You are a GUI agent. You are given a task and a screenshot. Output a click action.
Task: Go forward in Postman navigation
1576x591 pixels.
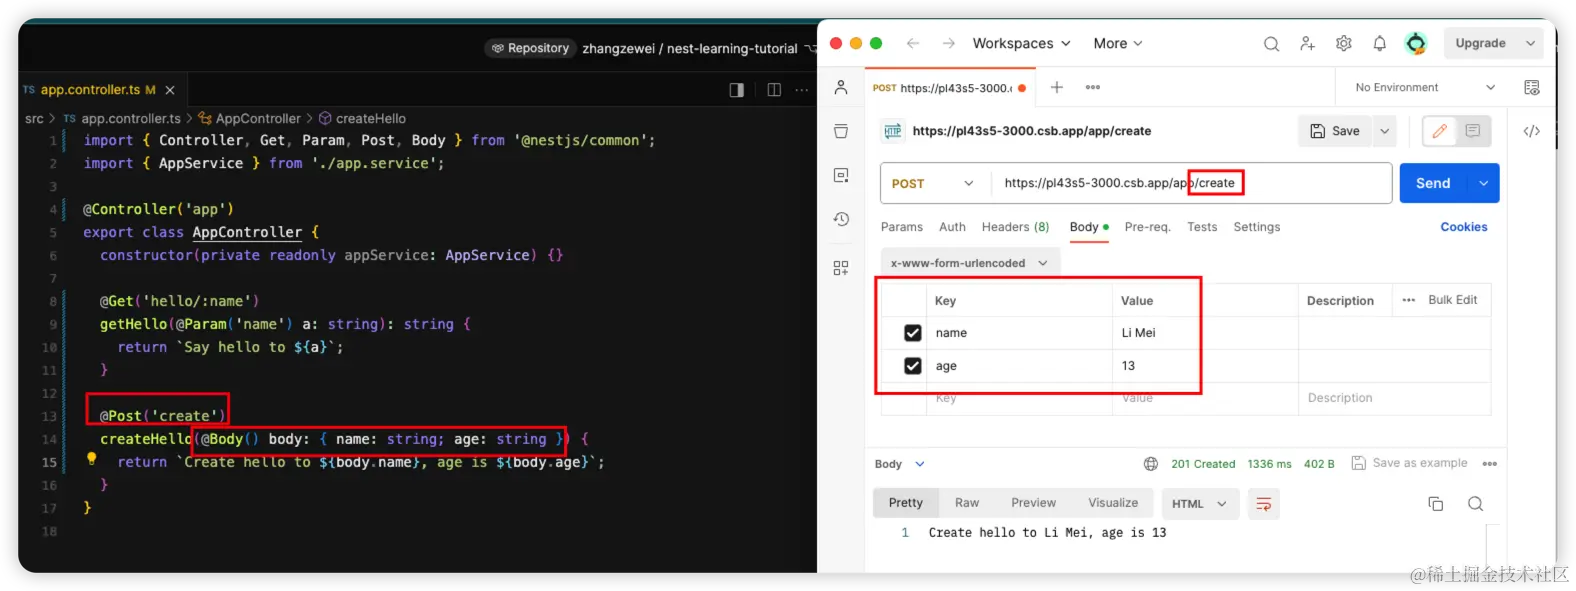click(x=949, y=43)
